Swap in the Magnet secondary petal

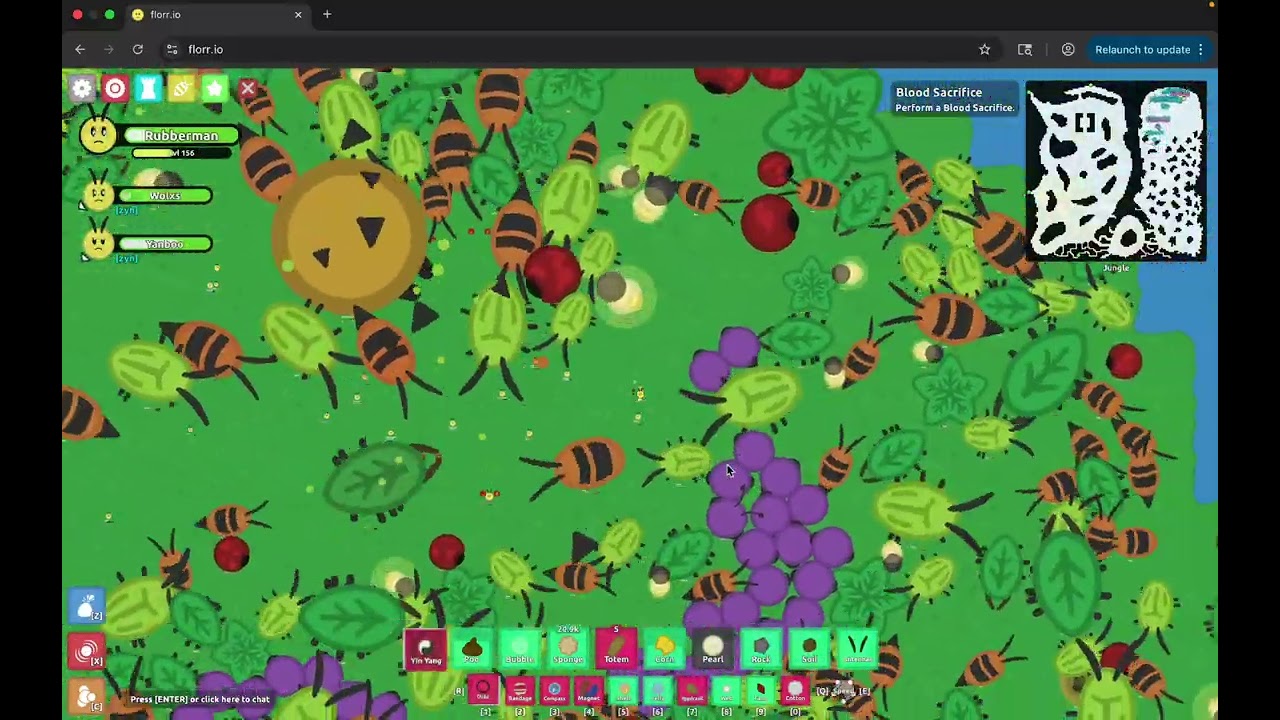pyautogui.click(x=588, y=690)
